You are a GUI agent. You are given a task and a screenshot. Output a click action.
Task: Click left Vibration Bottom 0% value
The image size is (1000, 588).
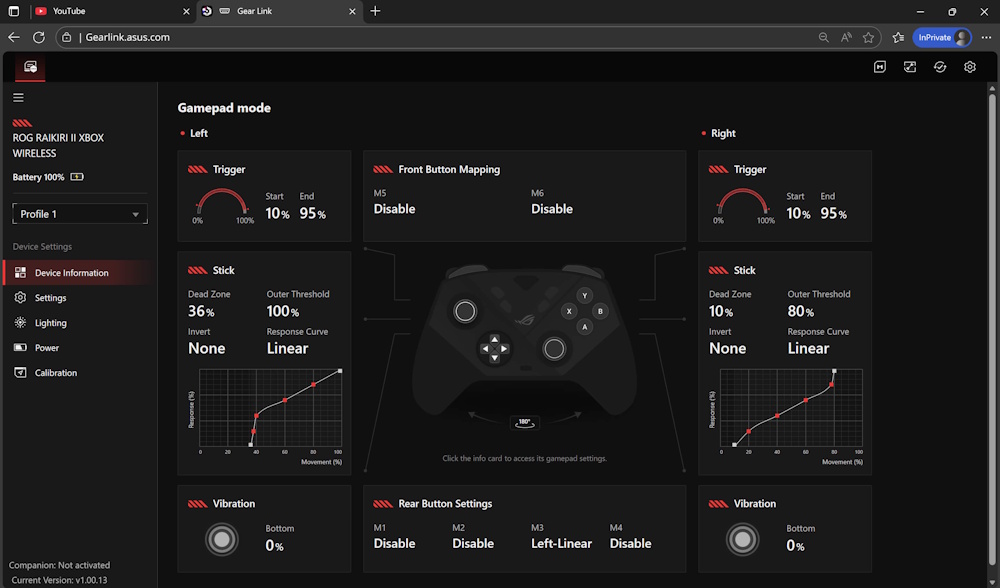pyautogui.click(x=274, y=546)
